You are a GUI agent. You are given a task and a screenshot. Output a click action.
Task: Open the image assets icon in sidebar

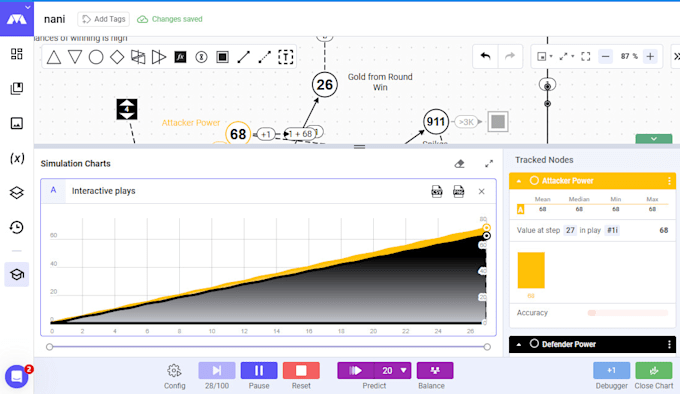click(x=16, y=123)
